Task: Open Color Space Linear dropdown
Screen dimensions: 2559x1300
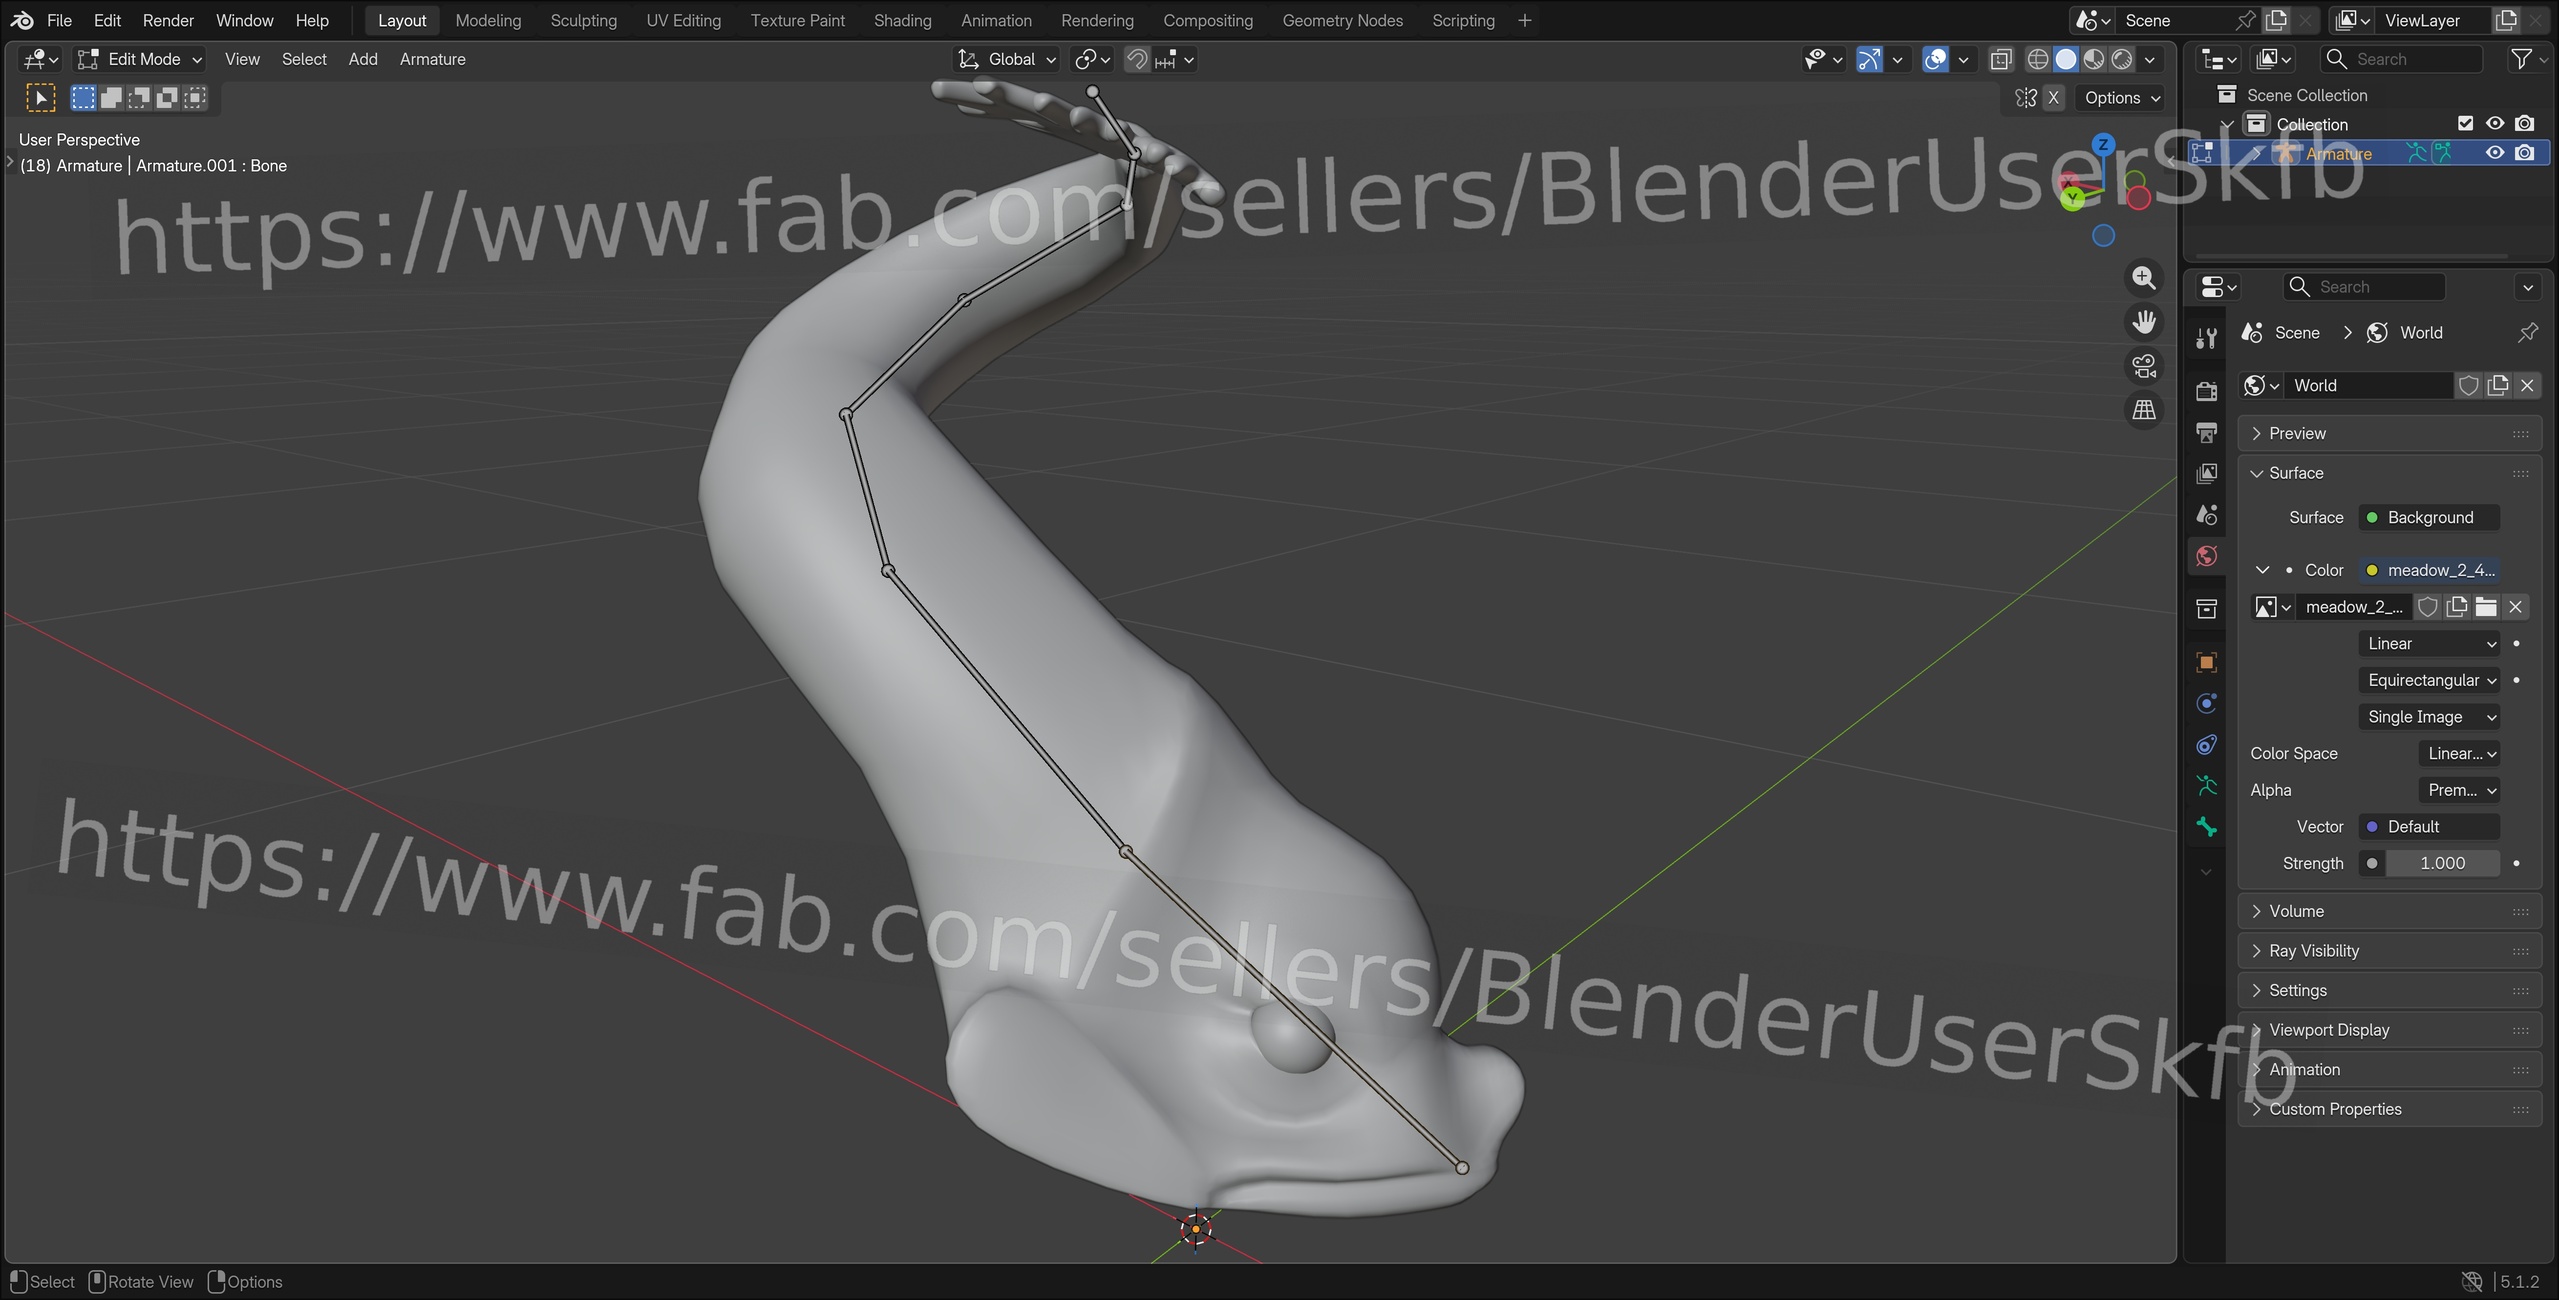Action: (x=2460, y=754)
